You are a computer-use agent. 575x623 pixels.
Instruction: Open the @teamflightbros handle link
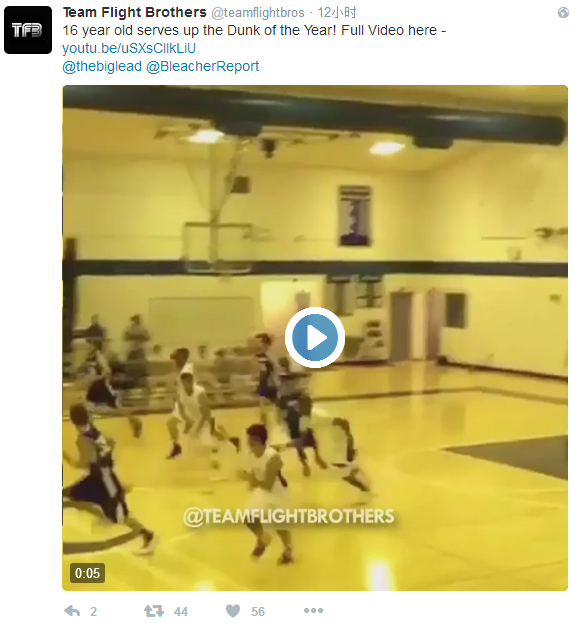pos(257,13)
